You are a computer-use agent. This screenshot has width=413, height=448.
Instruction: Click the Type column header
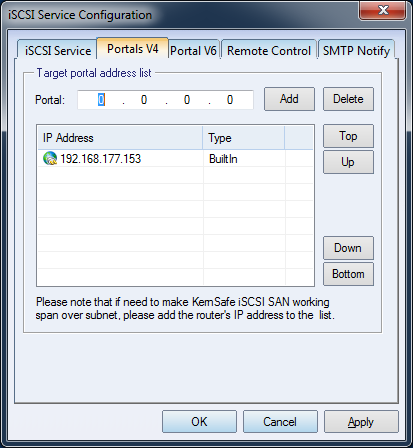coord(244,138)
